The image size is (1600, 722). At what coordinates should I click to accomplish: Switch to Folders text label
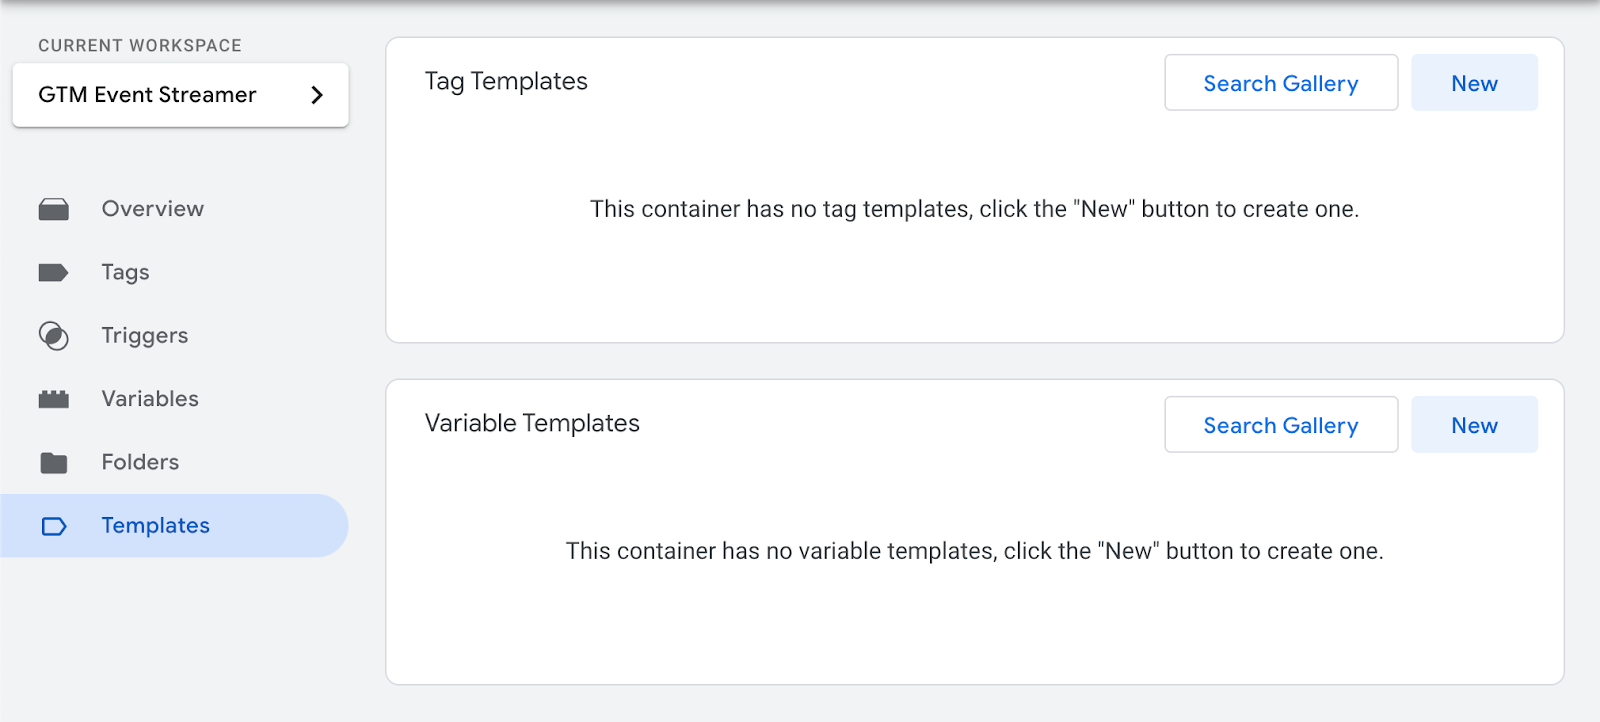[x=140, y=462]
